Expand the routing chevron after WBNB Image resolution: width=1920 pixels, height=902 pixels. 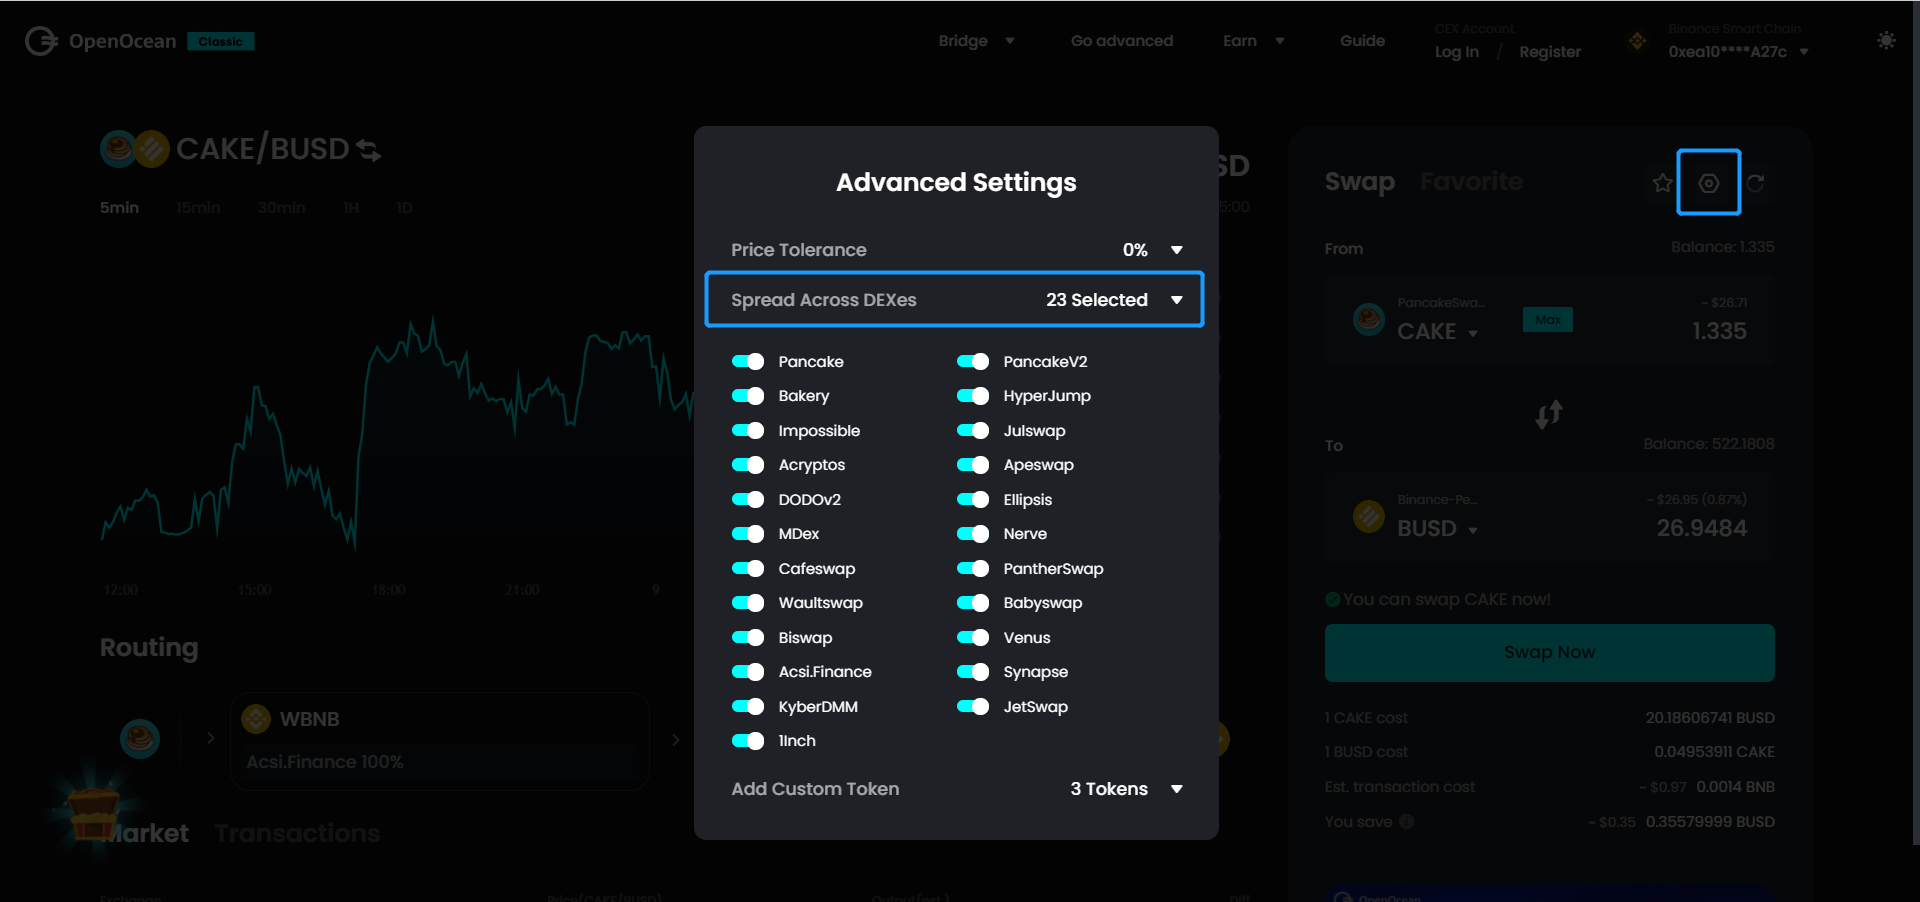pyautogui.click(x=676, y=740)
